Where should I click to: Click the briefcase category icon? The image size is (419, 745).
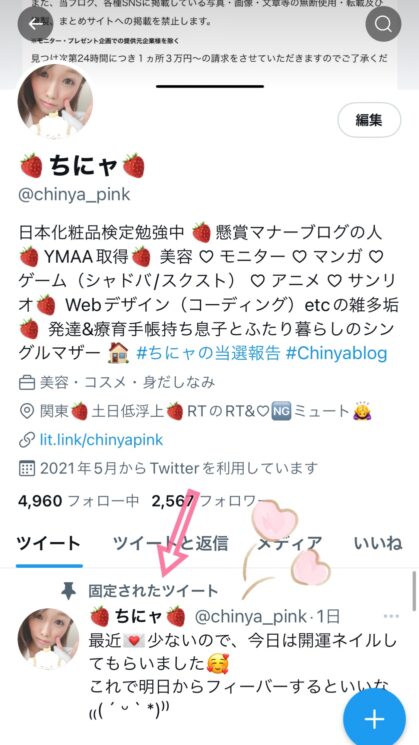click(x=26, y=382)
